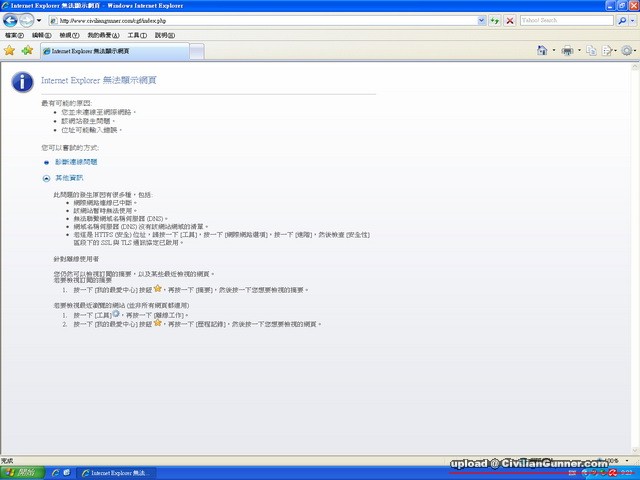
Task: Click the Internet Explorer taskbar button
Action: coord(118,472)
